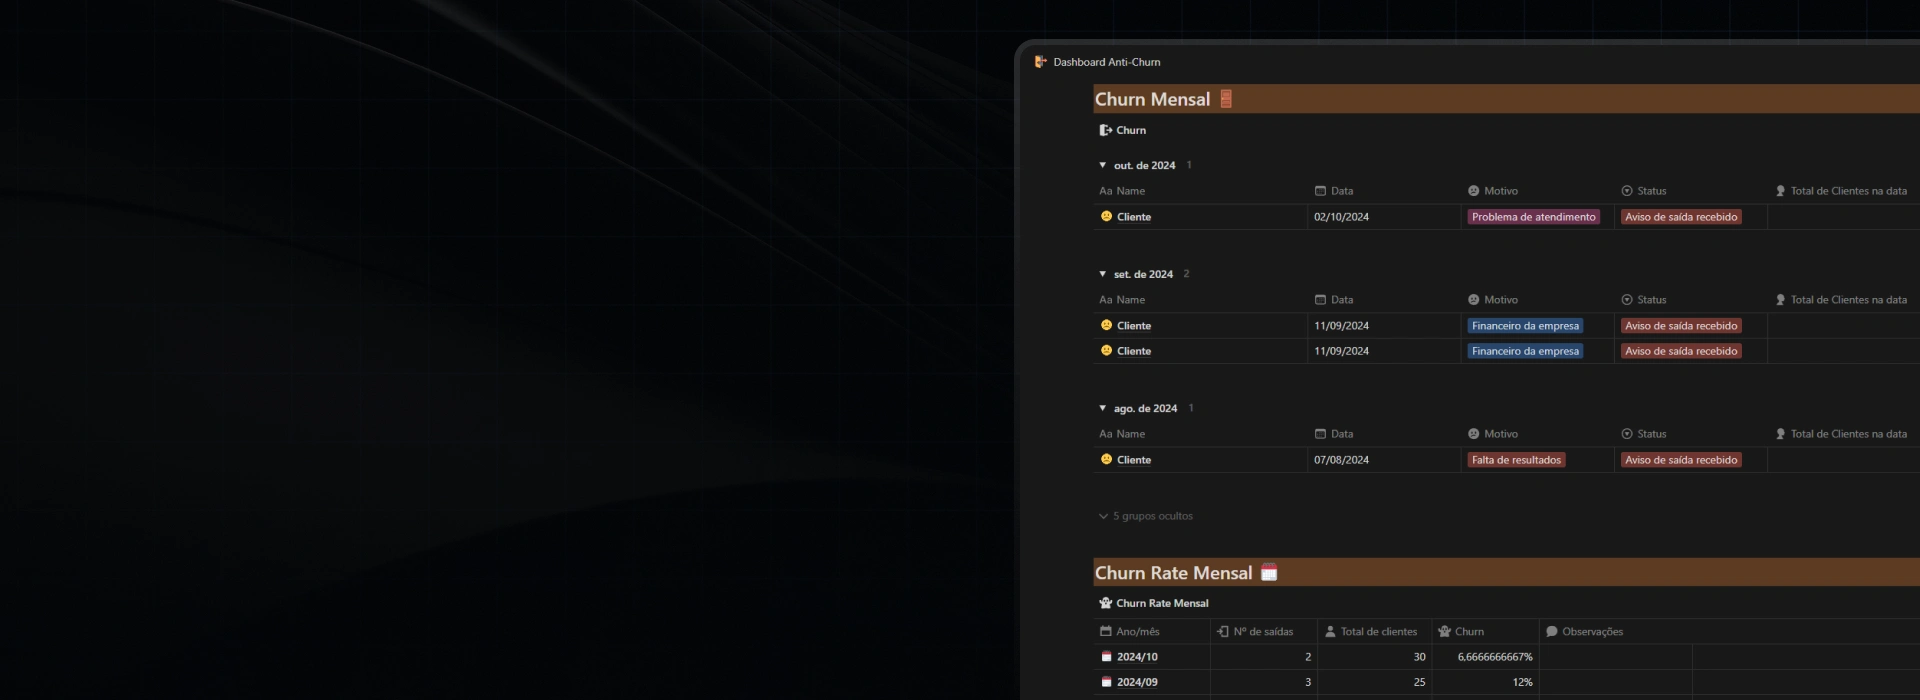Click the Data column calendar icon in set. de 2024 group
The height and width of the screenshot is (700, 1920).
tap(1320, 300)
